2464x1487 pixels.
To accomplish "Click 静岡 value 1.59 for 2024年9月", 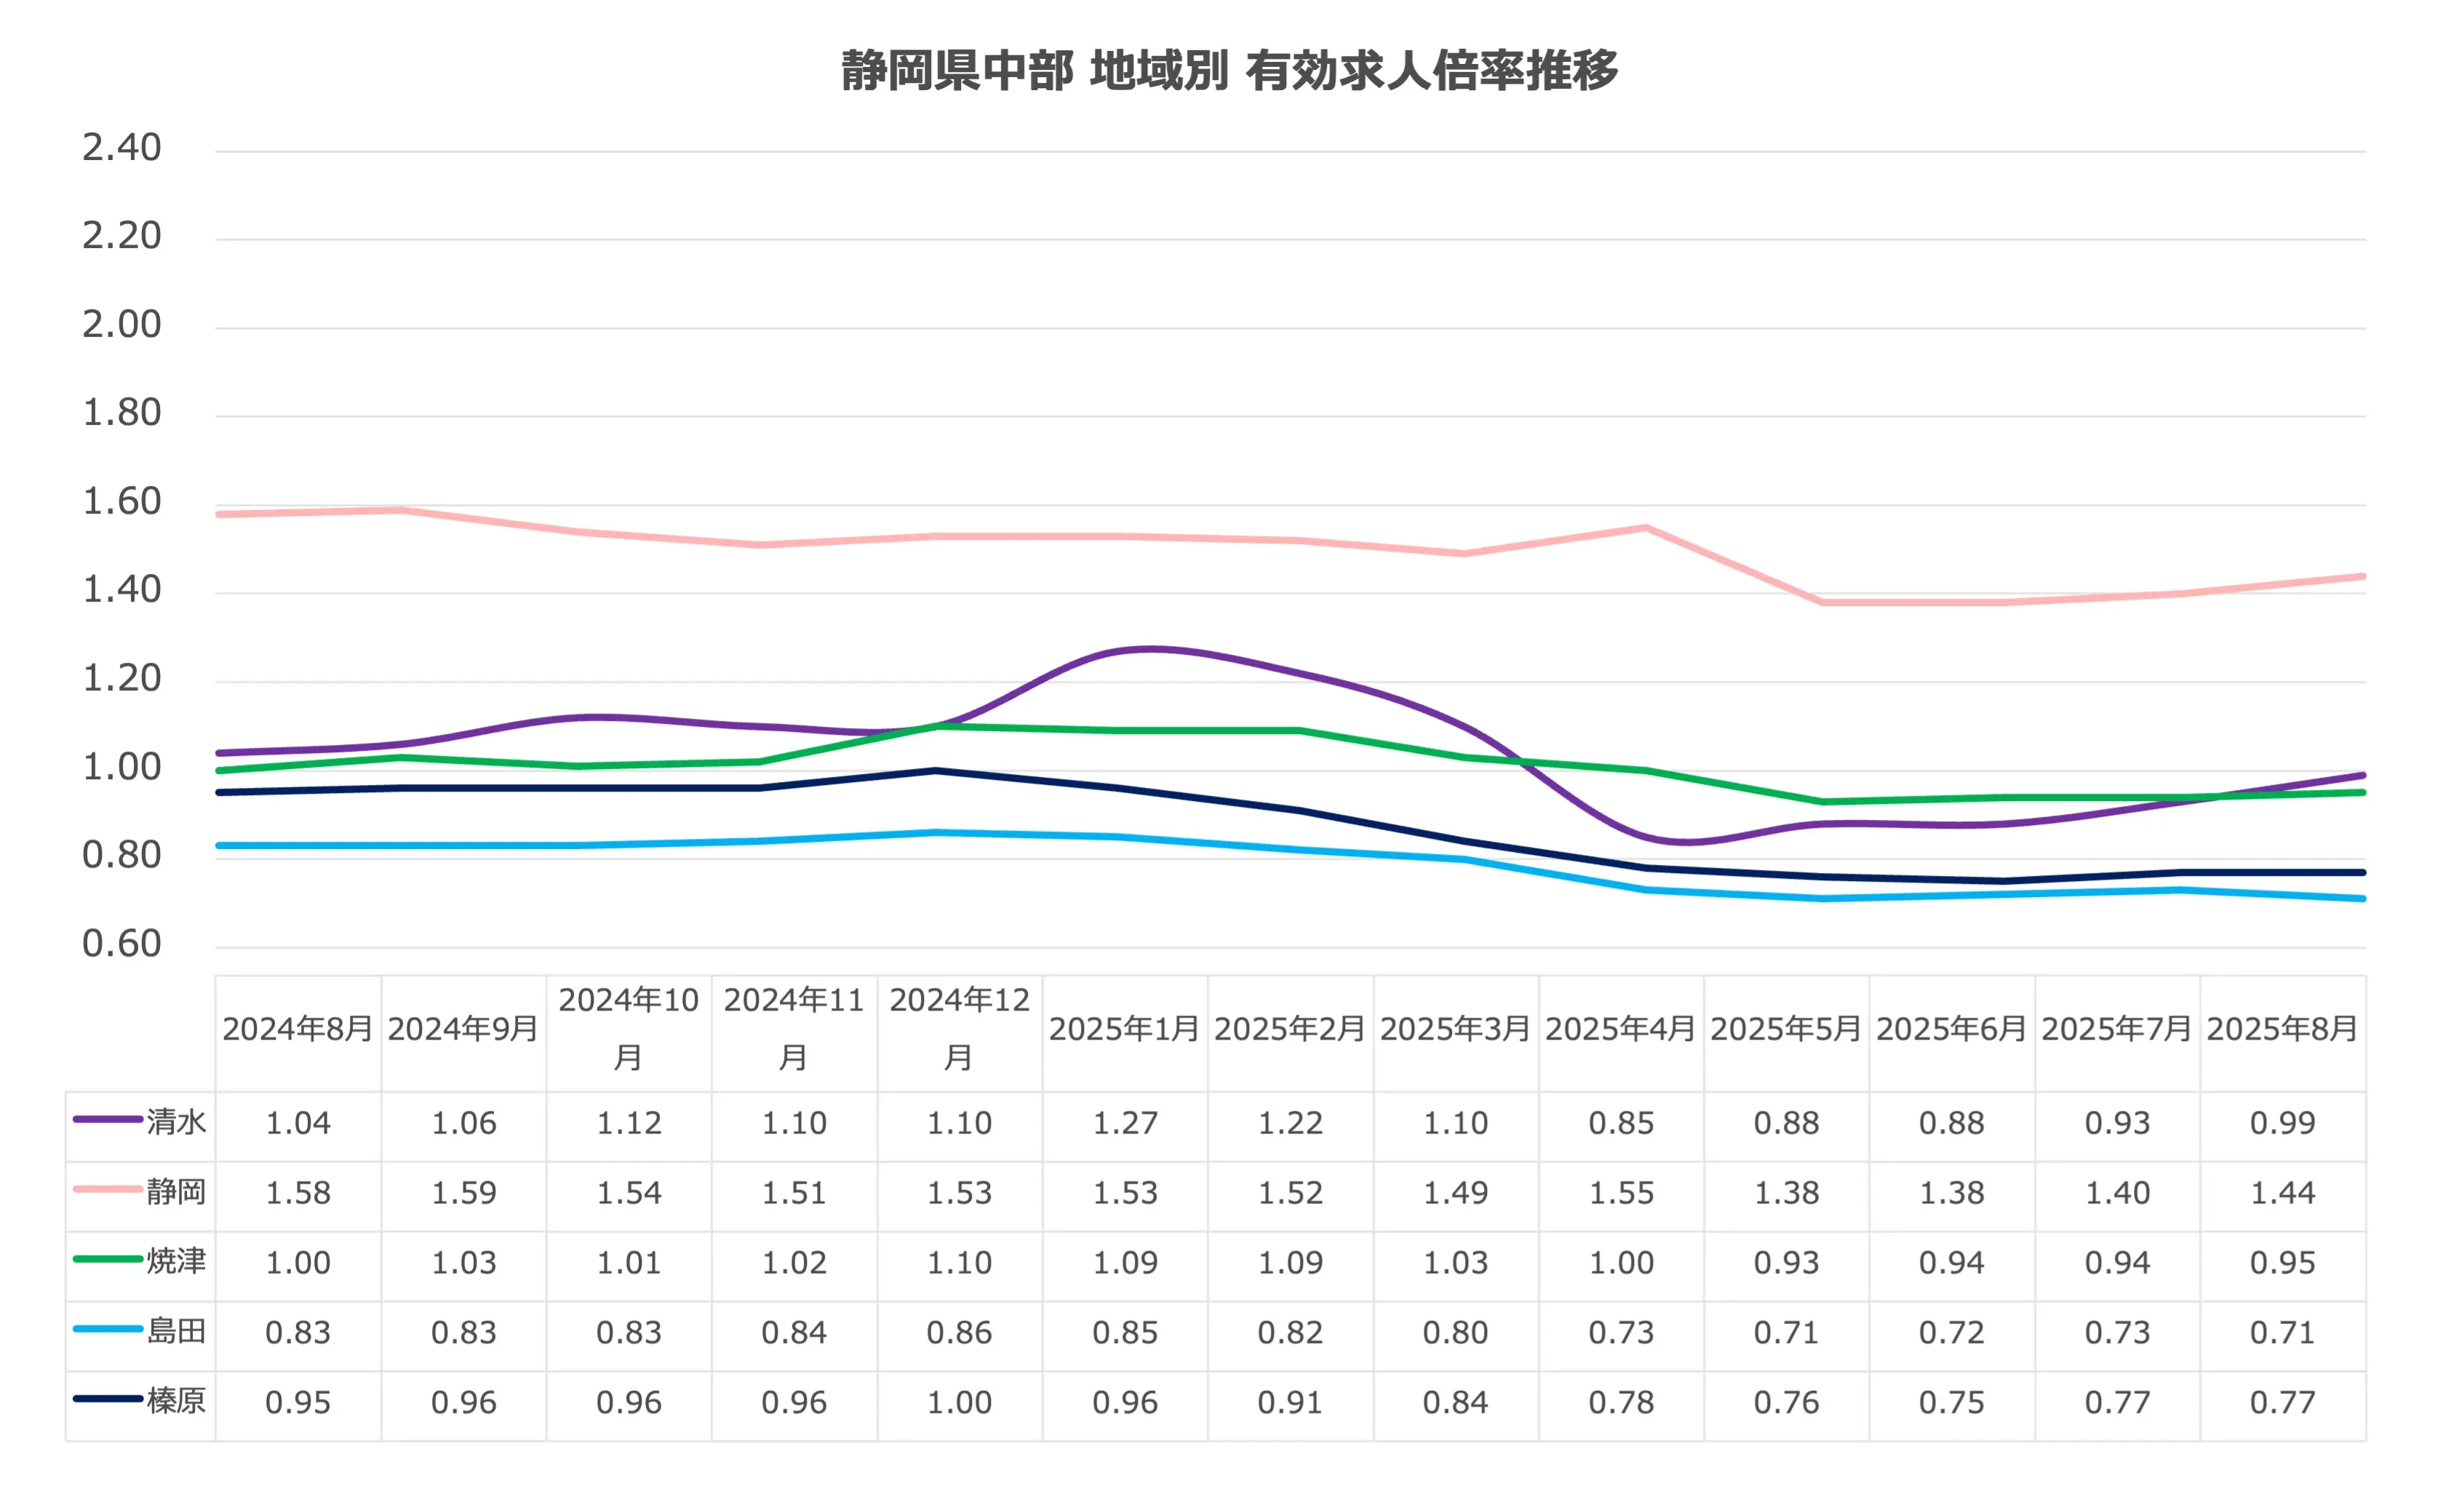I will coord(464,1193).
